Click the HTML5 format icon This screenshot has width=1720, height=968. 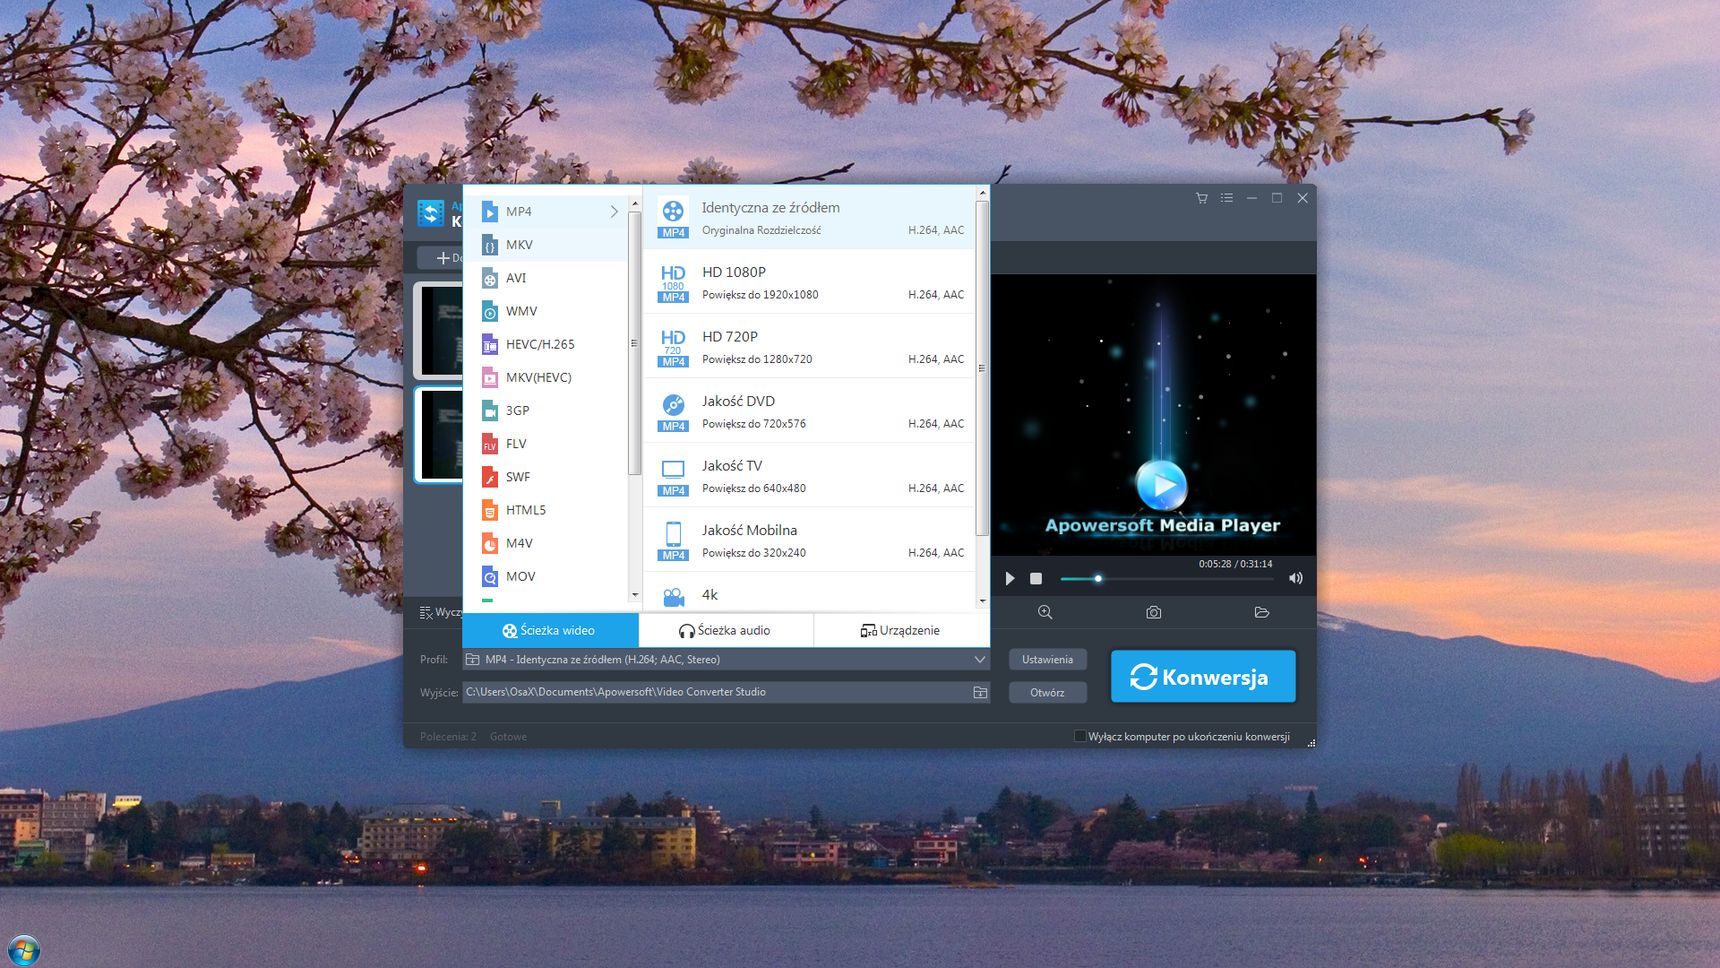coord(490,510)
